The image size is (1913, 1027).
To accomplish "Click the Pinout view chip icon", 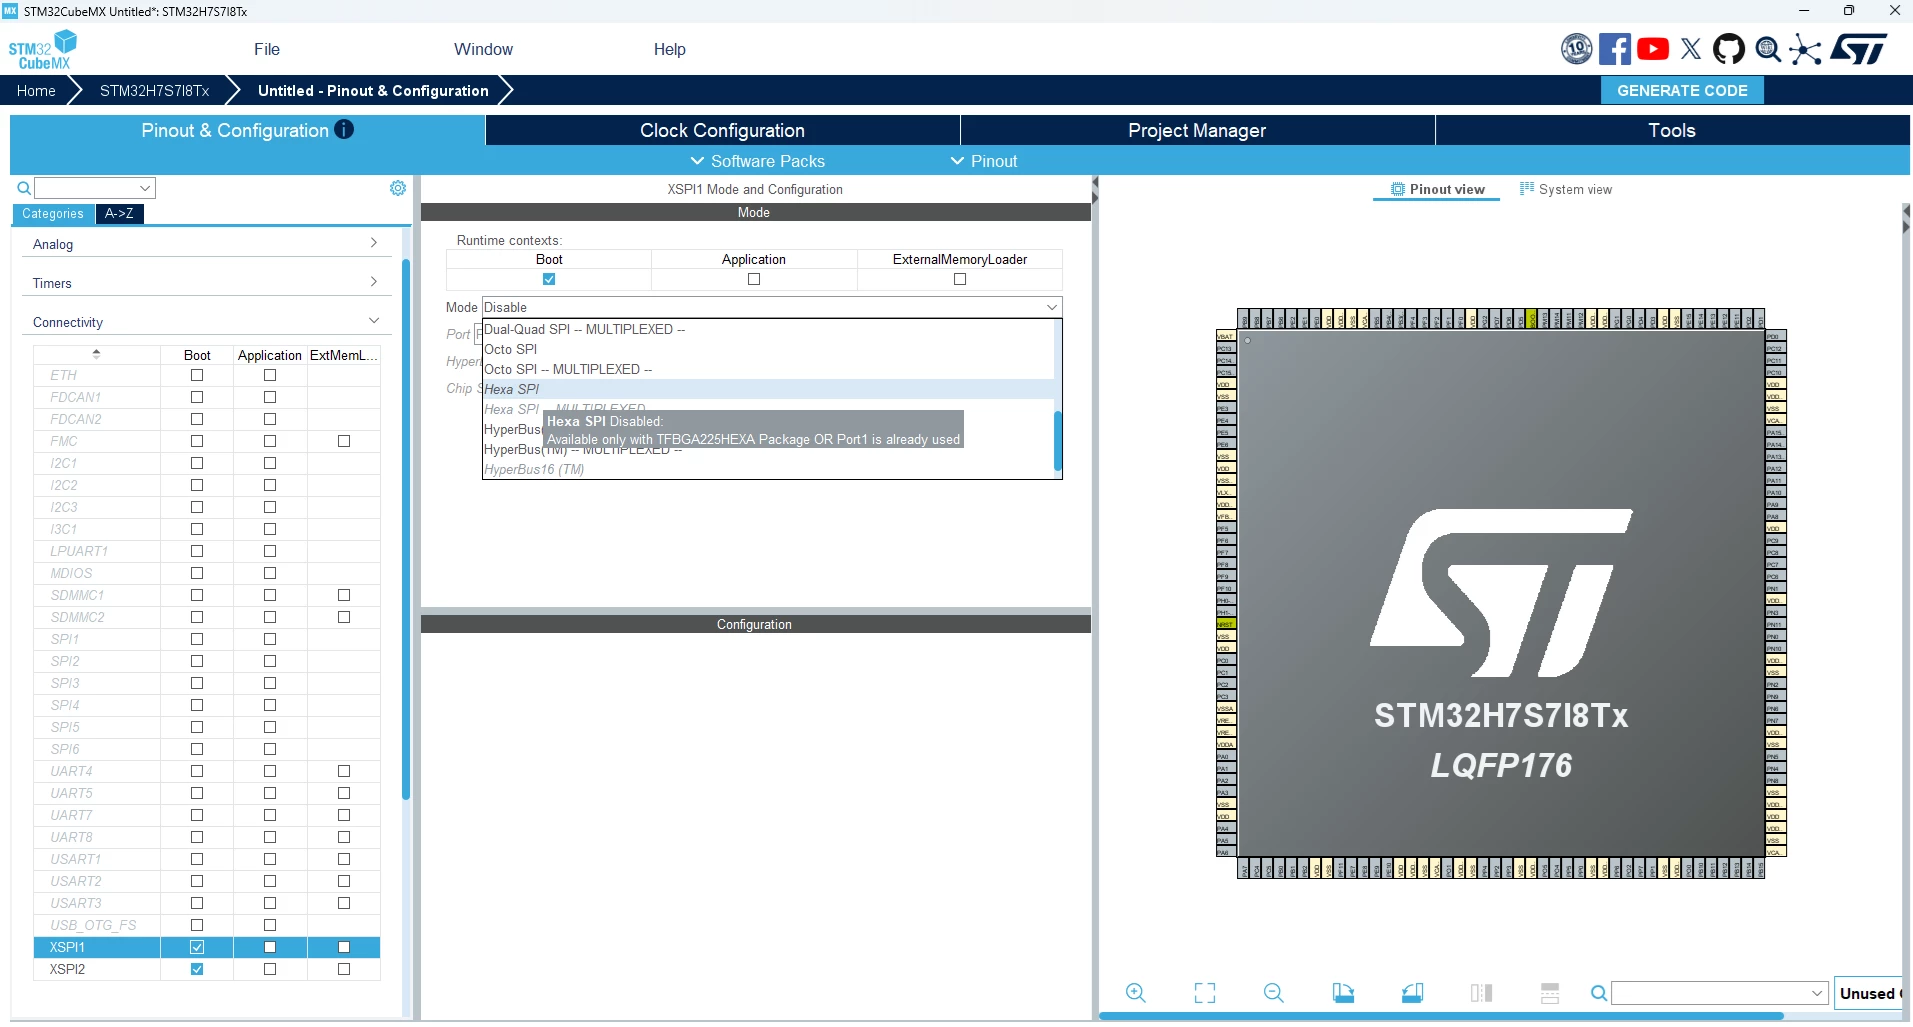I will [x=1398, y=189].
